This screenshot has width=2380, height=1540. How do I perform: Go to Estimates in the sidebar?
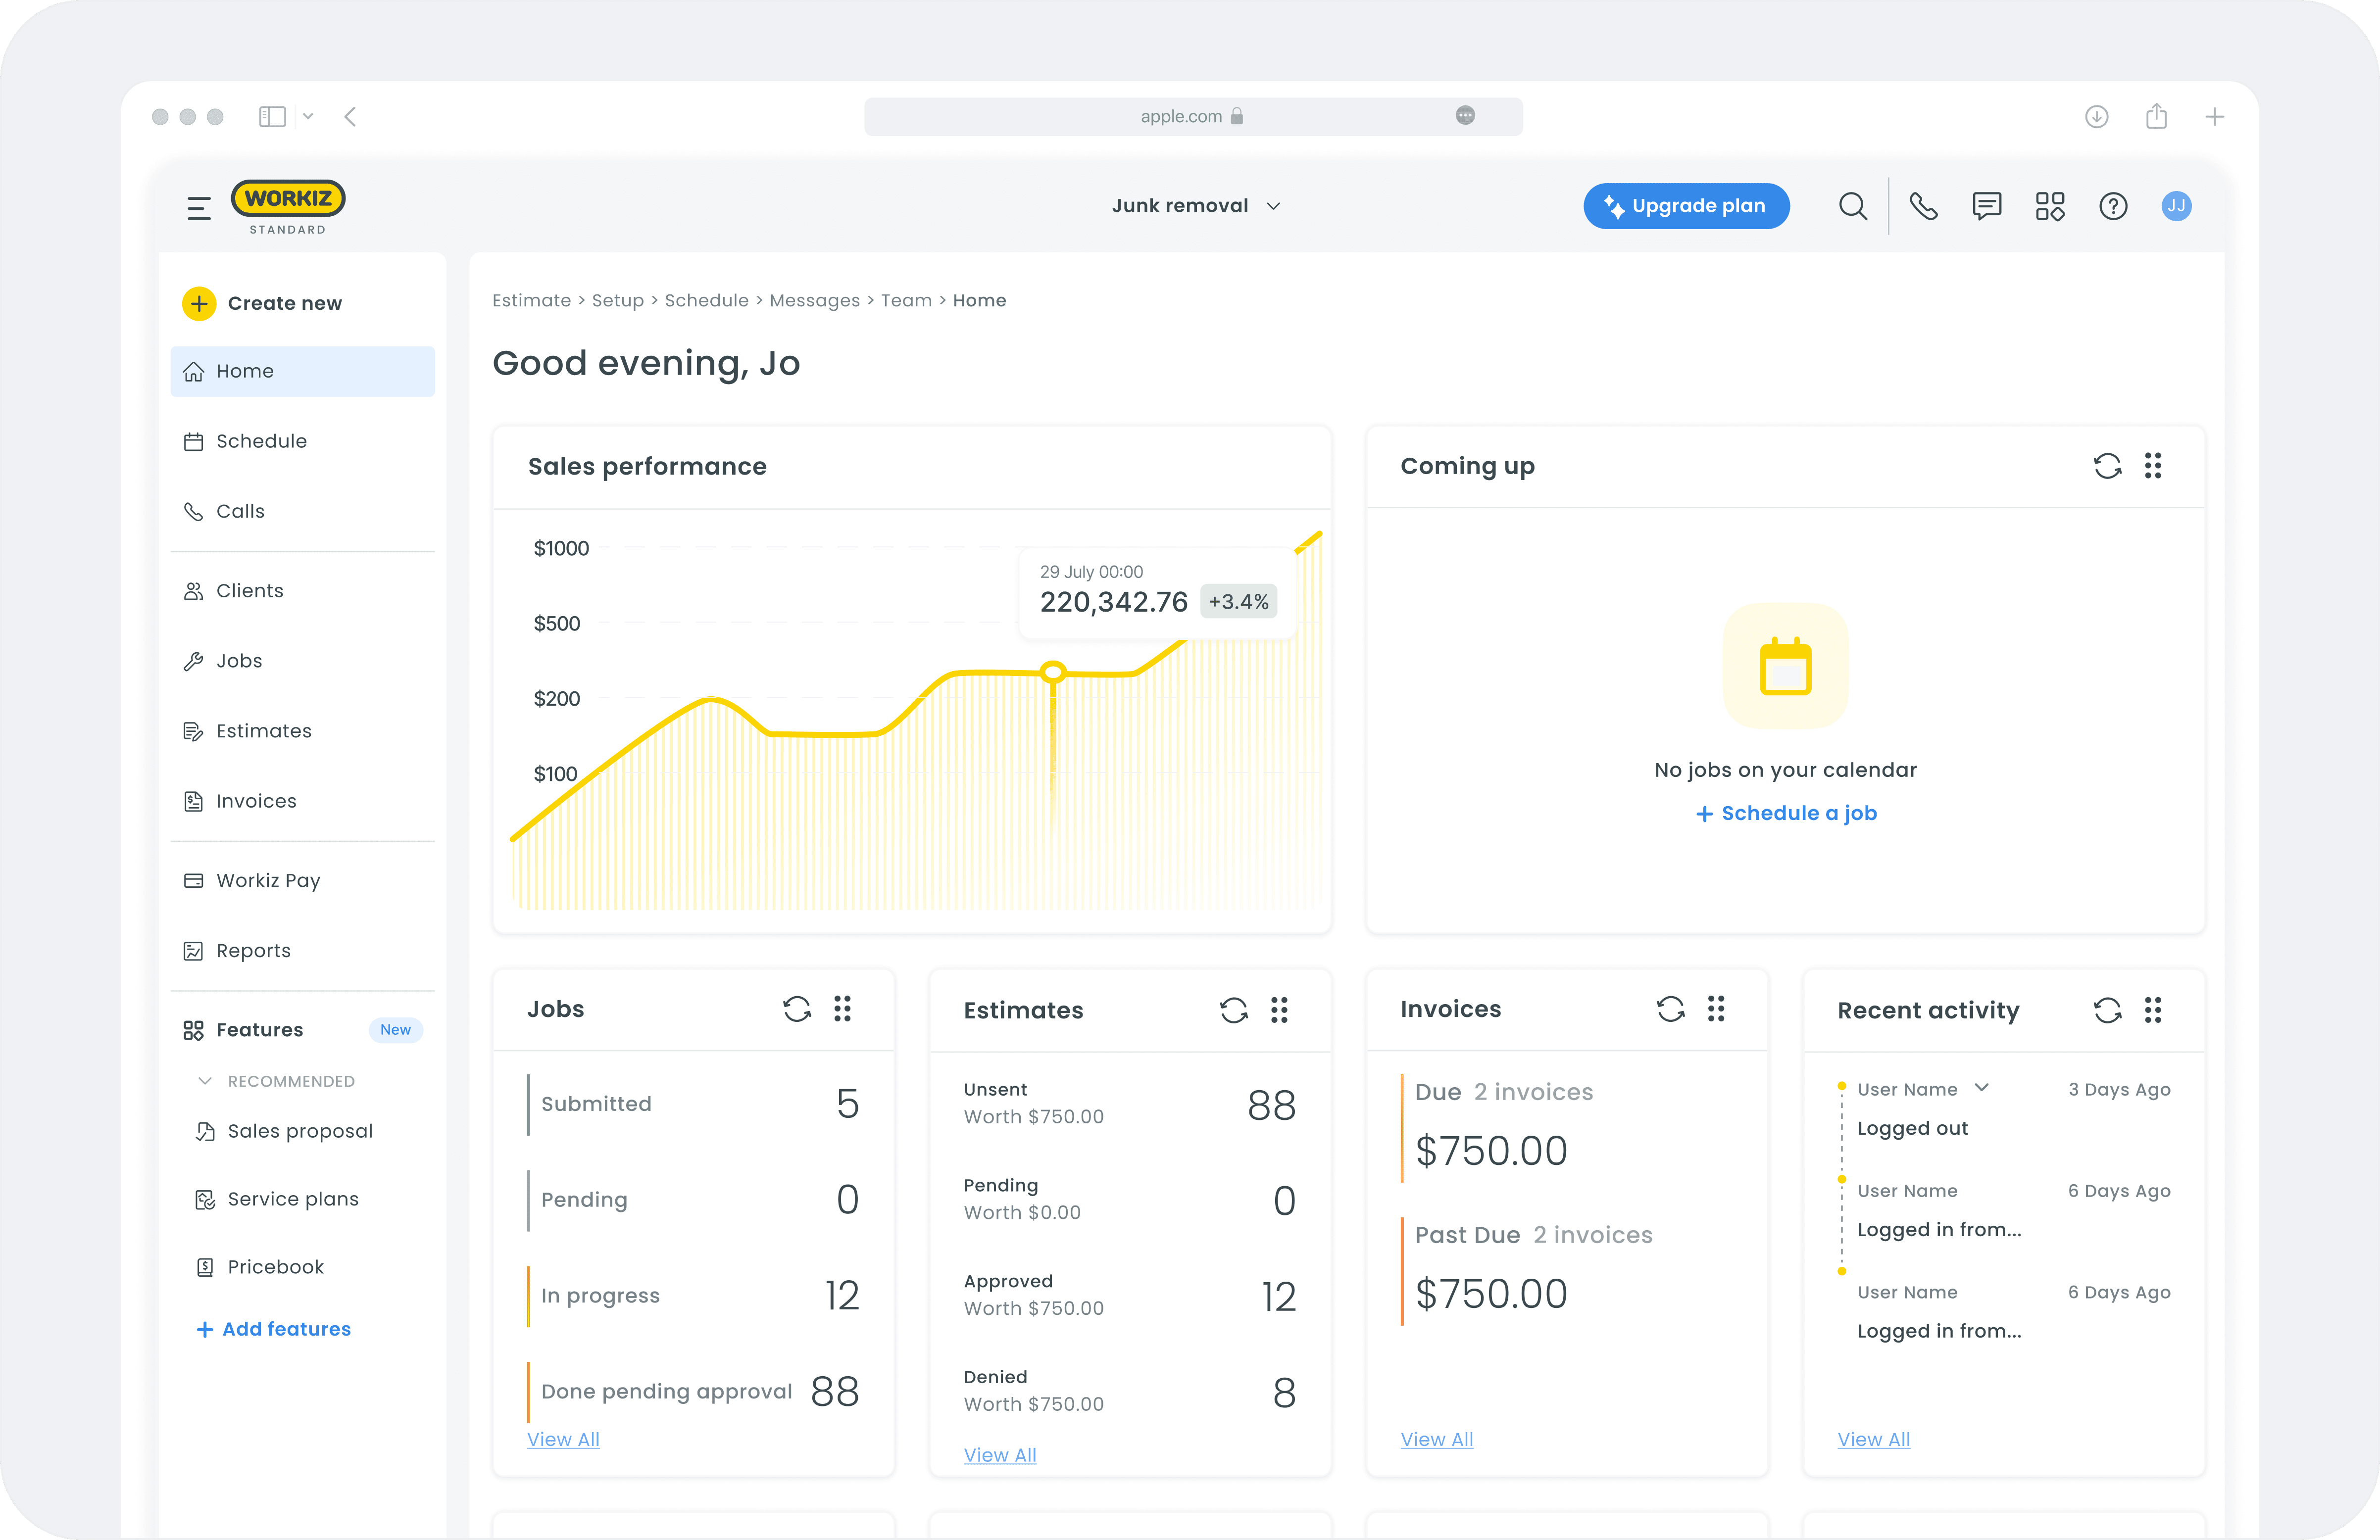pyautogui.click(x=264, y=731)
